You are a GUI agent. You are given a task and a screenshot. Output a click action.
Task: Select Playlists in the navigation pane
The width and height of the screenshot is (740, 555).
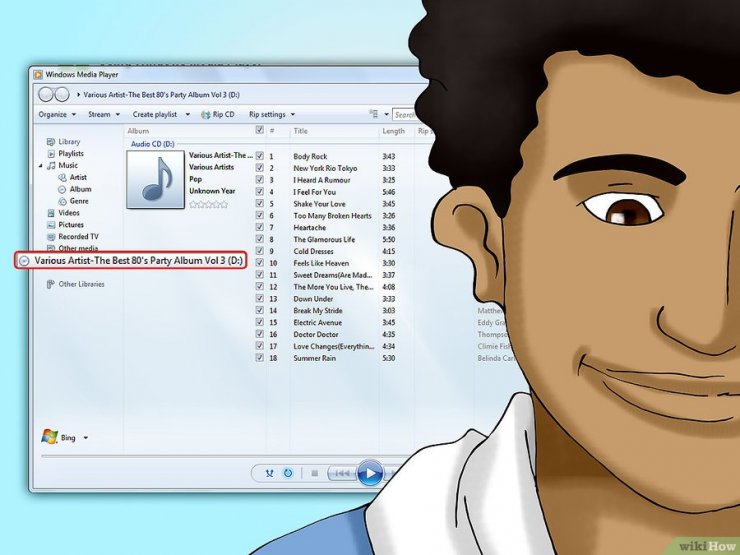coord(71,154)
